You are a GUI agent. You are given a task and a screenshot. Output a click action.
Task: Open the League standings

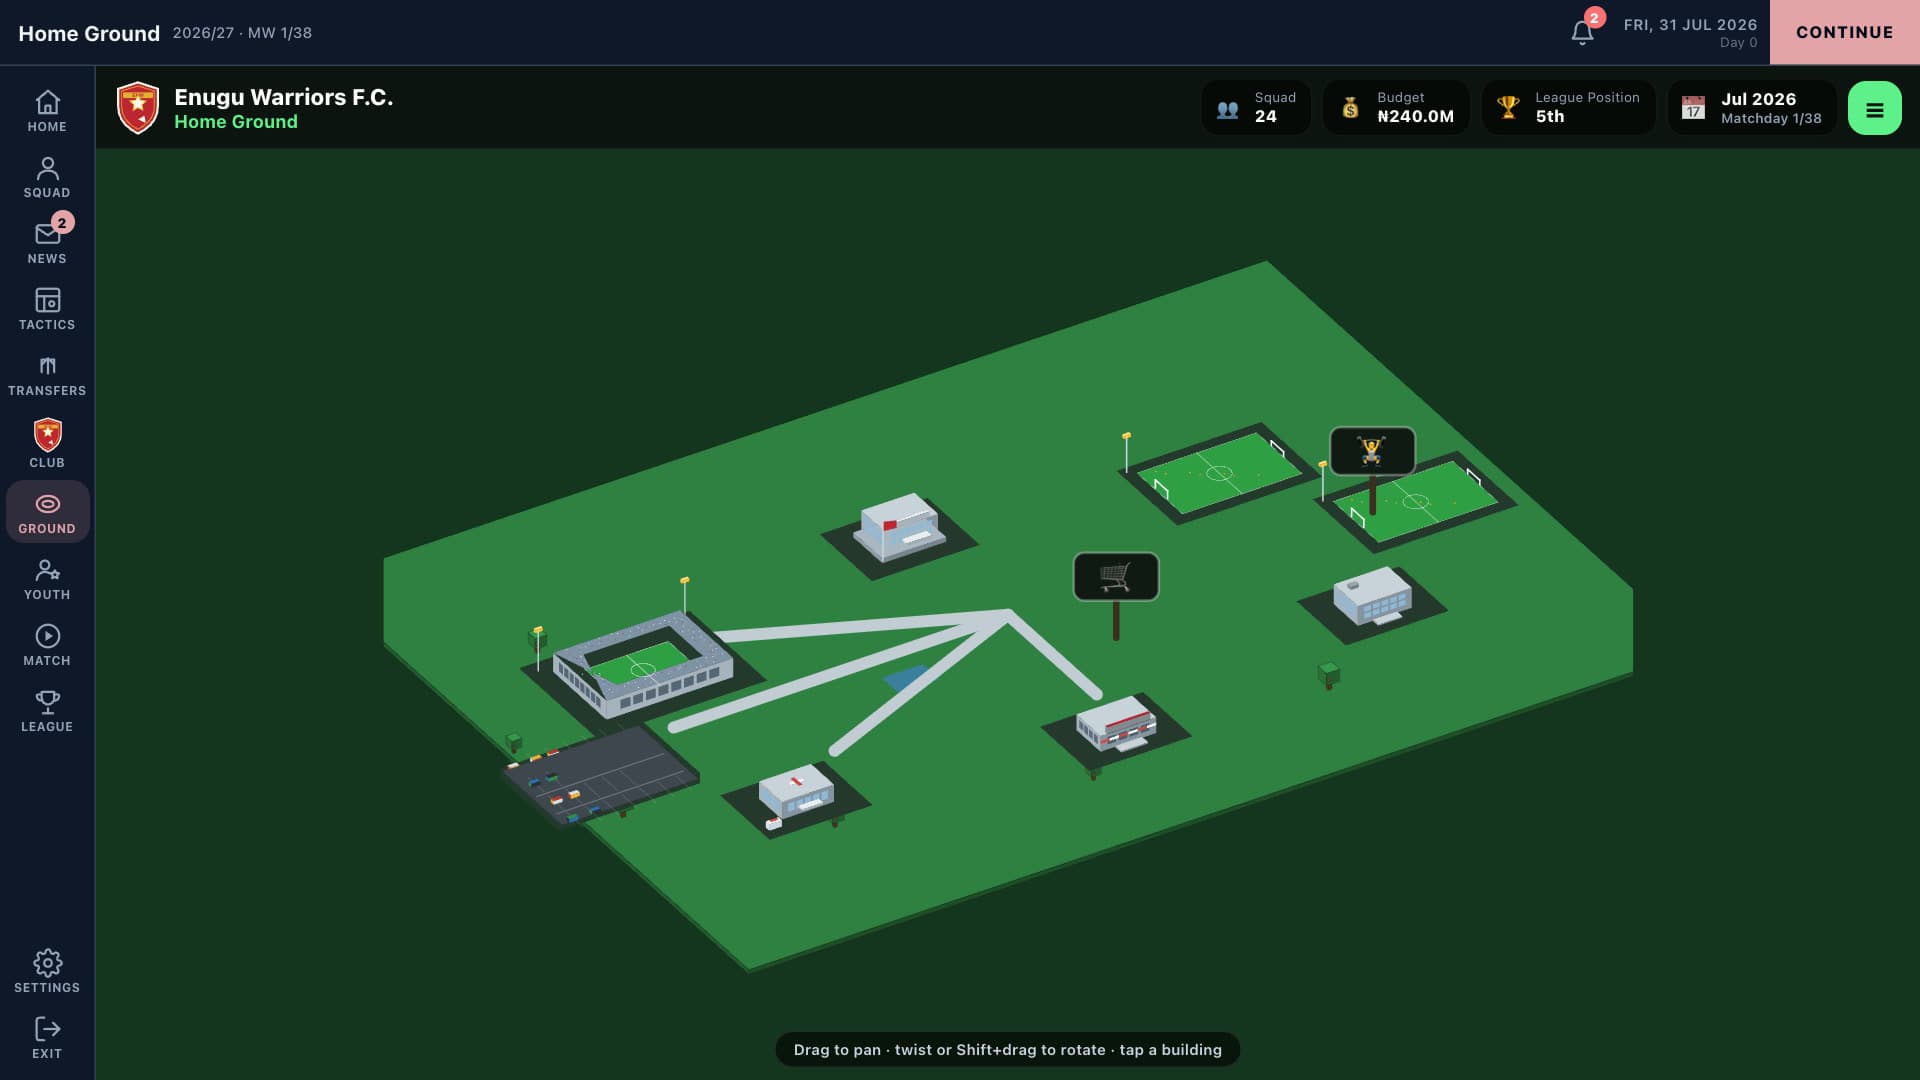47,712
